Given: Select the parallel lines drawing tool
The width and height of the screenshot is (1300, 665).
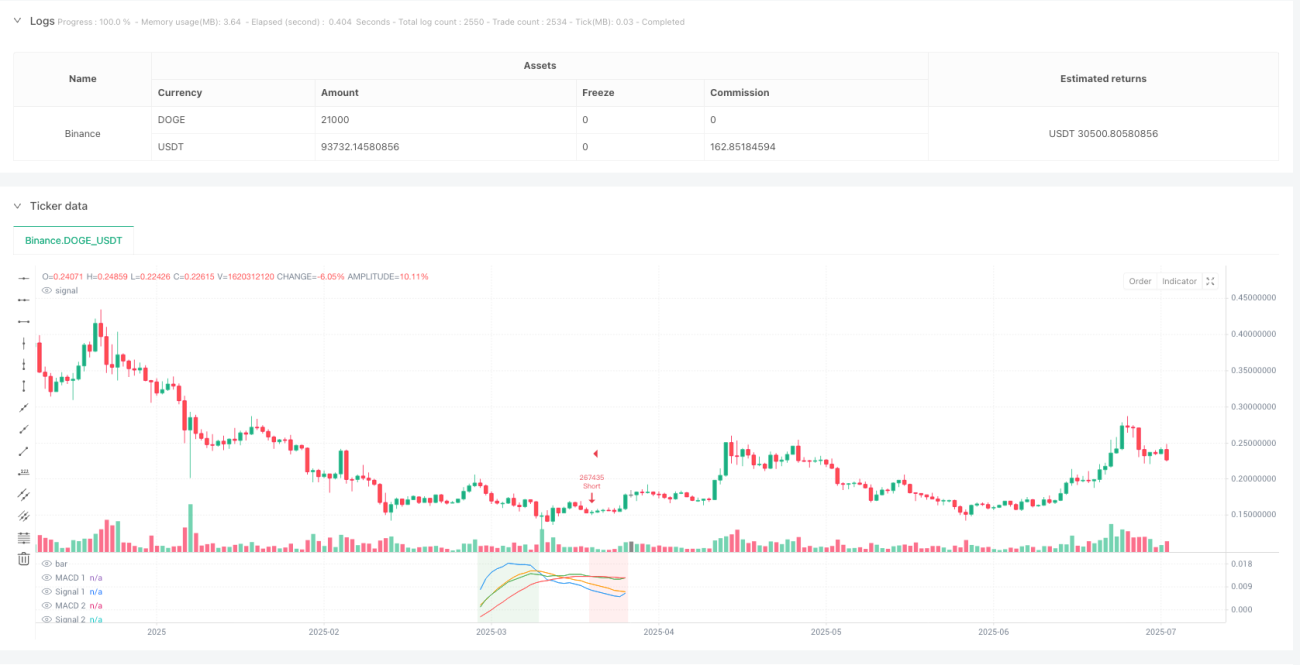Looking at the screenshot, I should [24, 495].
